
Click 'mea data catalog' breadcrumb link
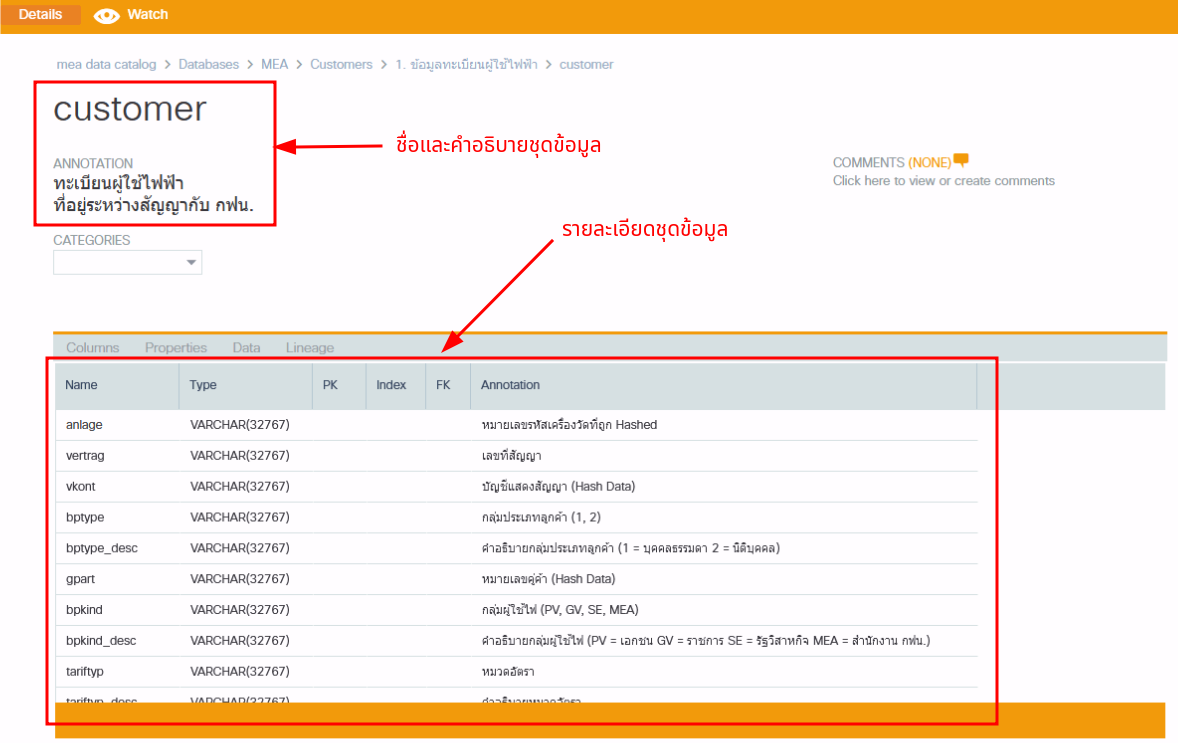tap(106, 64)
